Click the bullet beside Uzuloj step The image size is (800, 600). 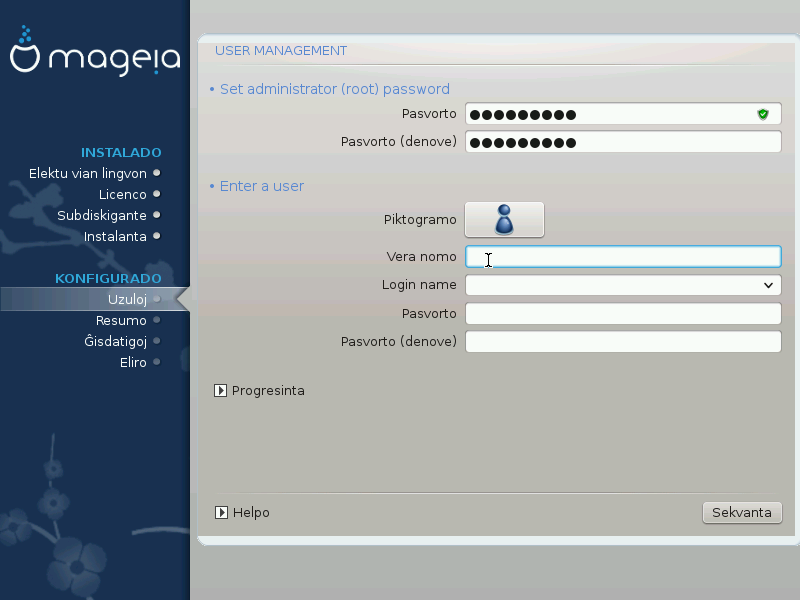(157, 299)
